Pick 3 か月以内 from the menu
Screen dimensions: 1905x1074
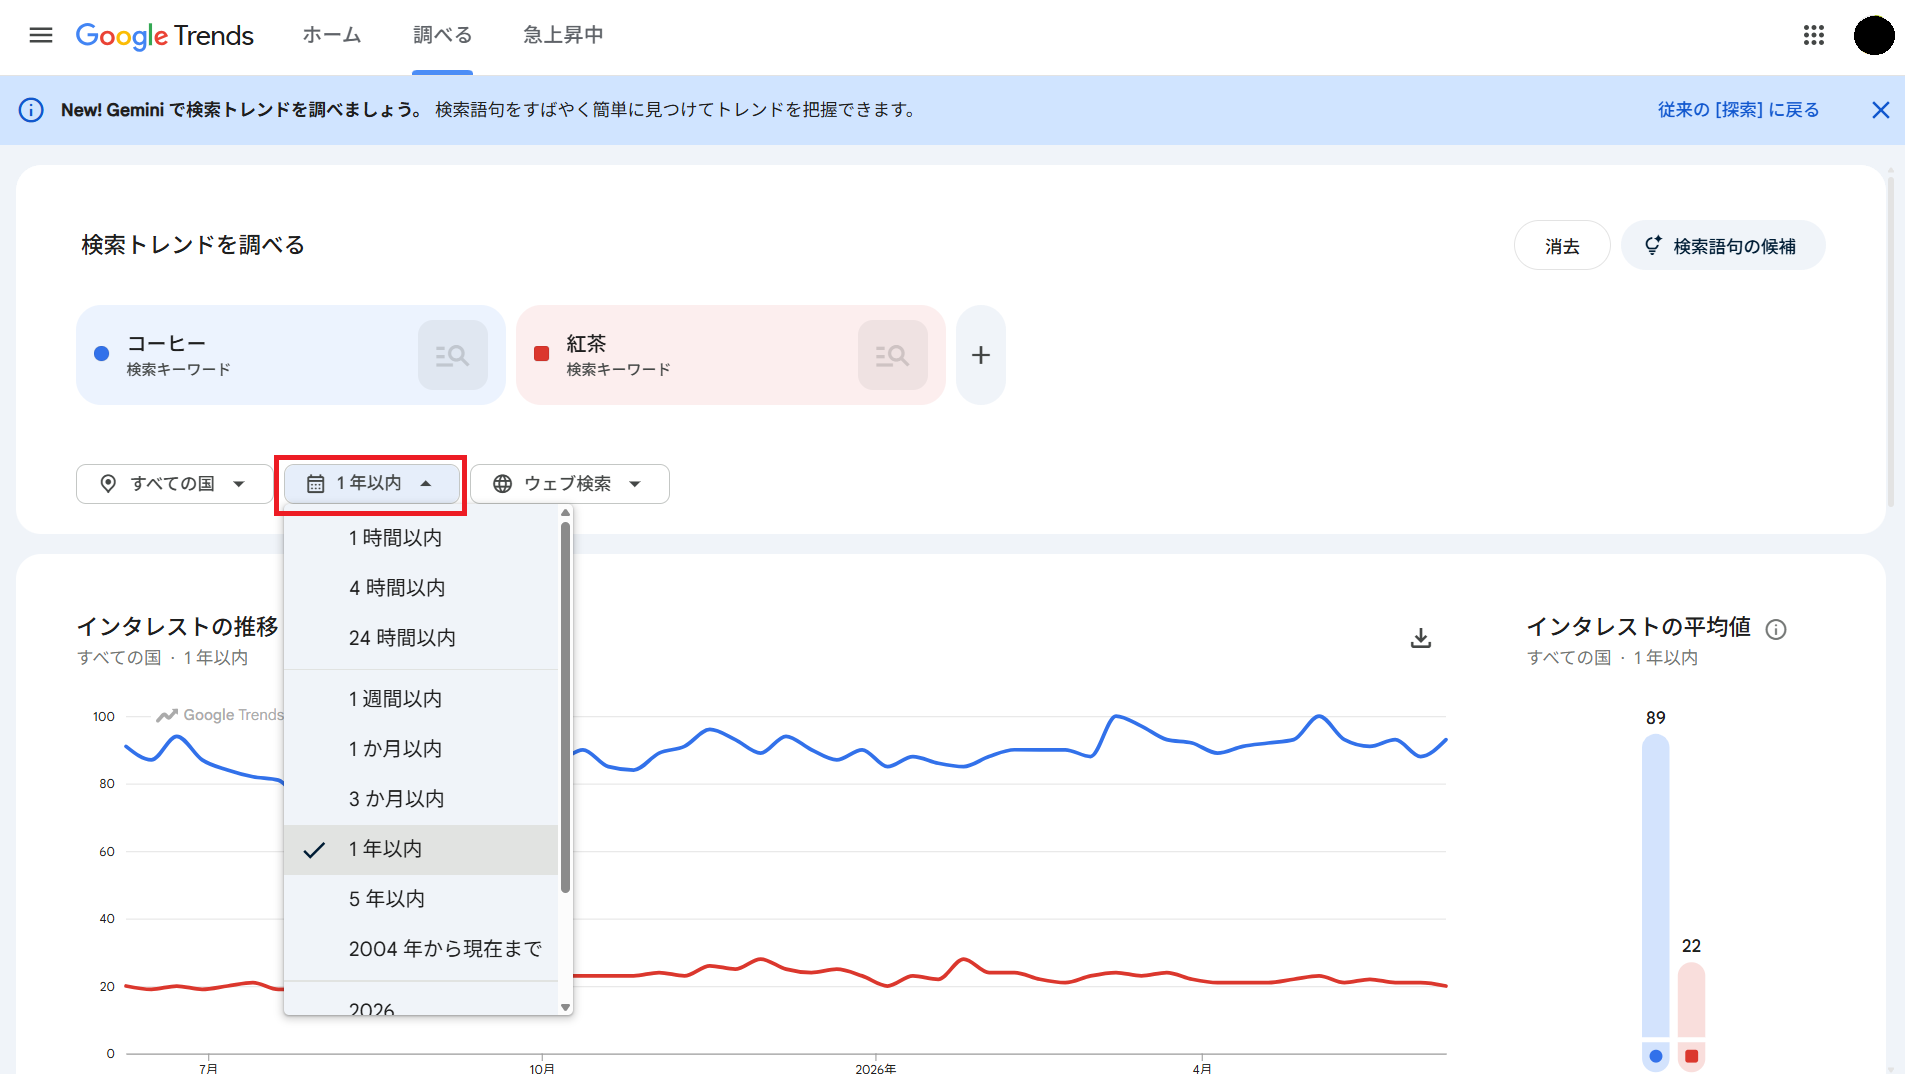[x=421, y=799]
